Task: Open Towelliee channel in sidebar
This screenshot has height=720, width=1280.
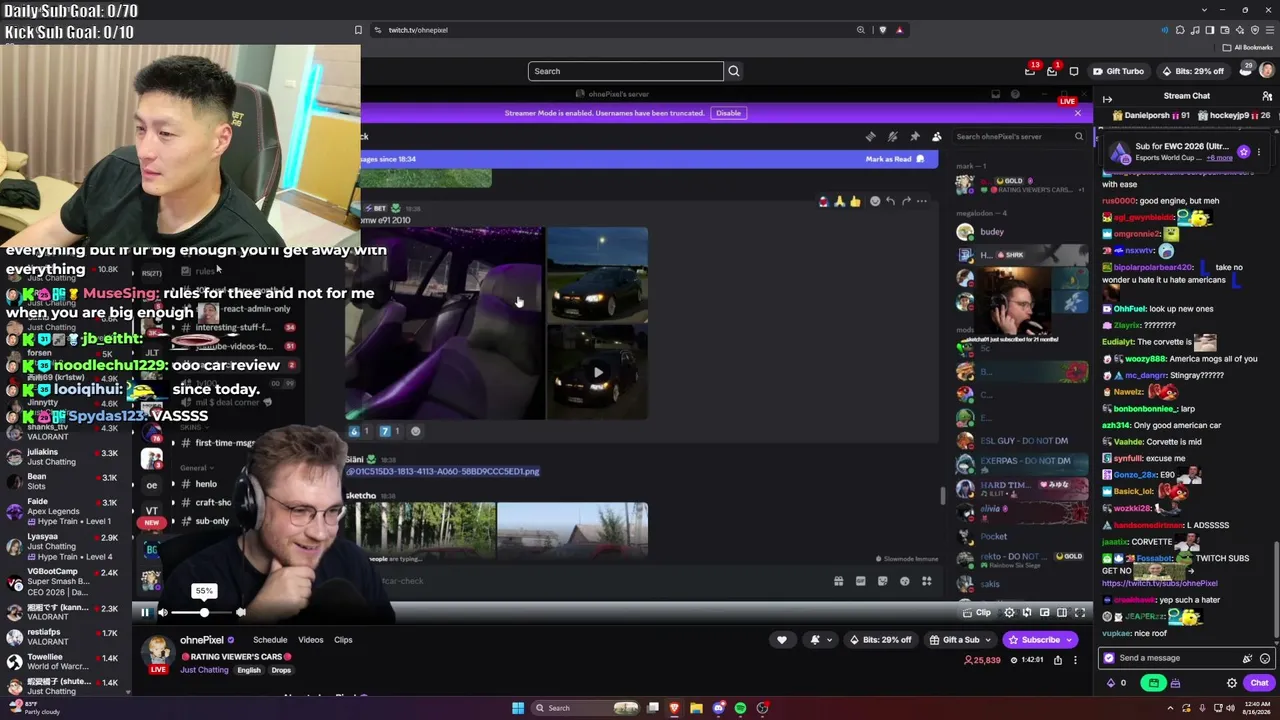Action: [67, 661]
